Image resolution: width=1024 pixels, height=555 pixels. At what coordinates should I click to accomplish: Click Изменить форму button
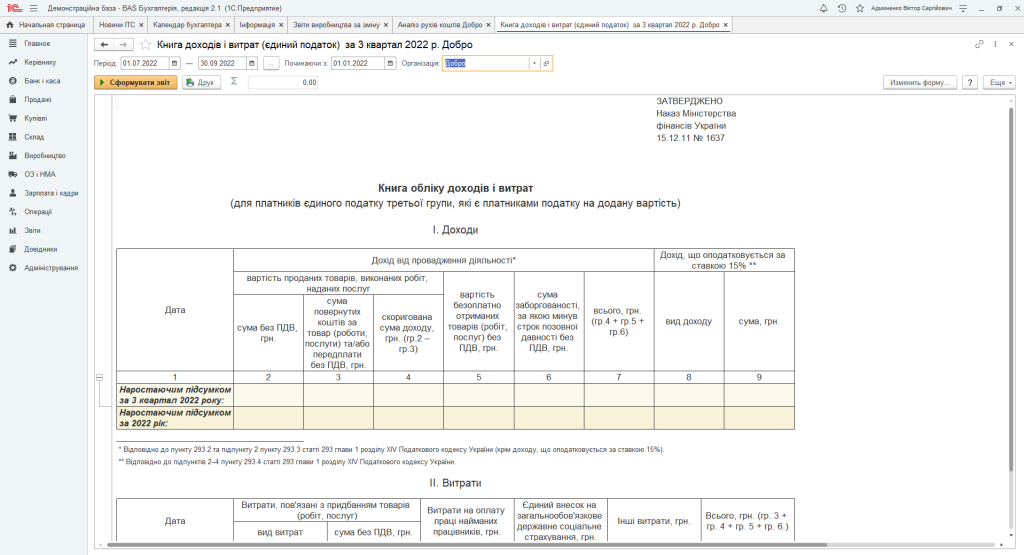click(x=920, y=82)
